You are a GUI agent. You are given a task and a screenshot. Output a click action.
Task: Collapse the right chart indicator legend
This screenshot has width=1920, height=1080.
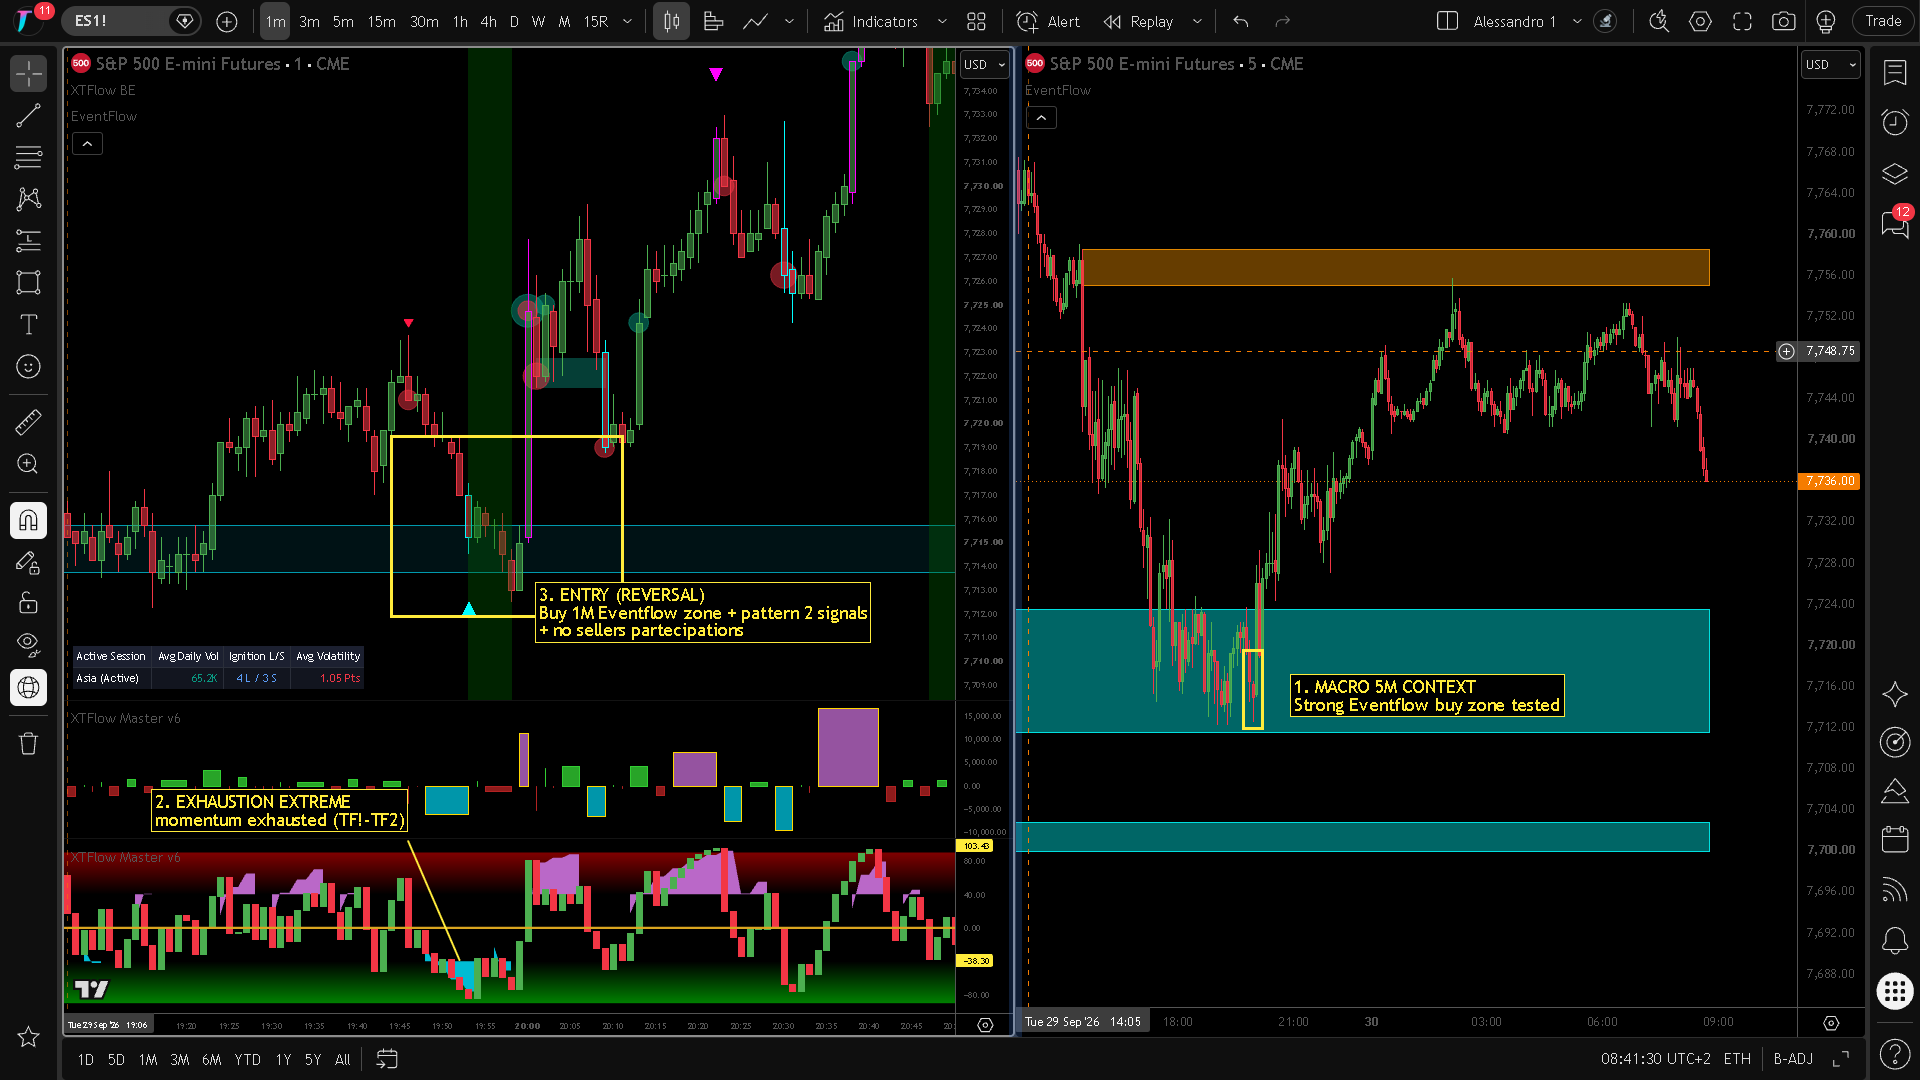click(x=1041, y=118)
